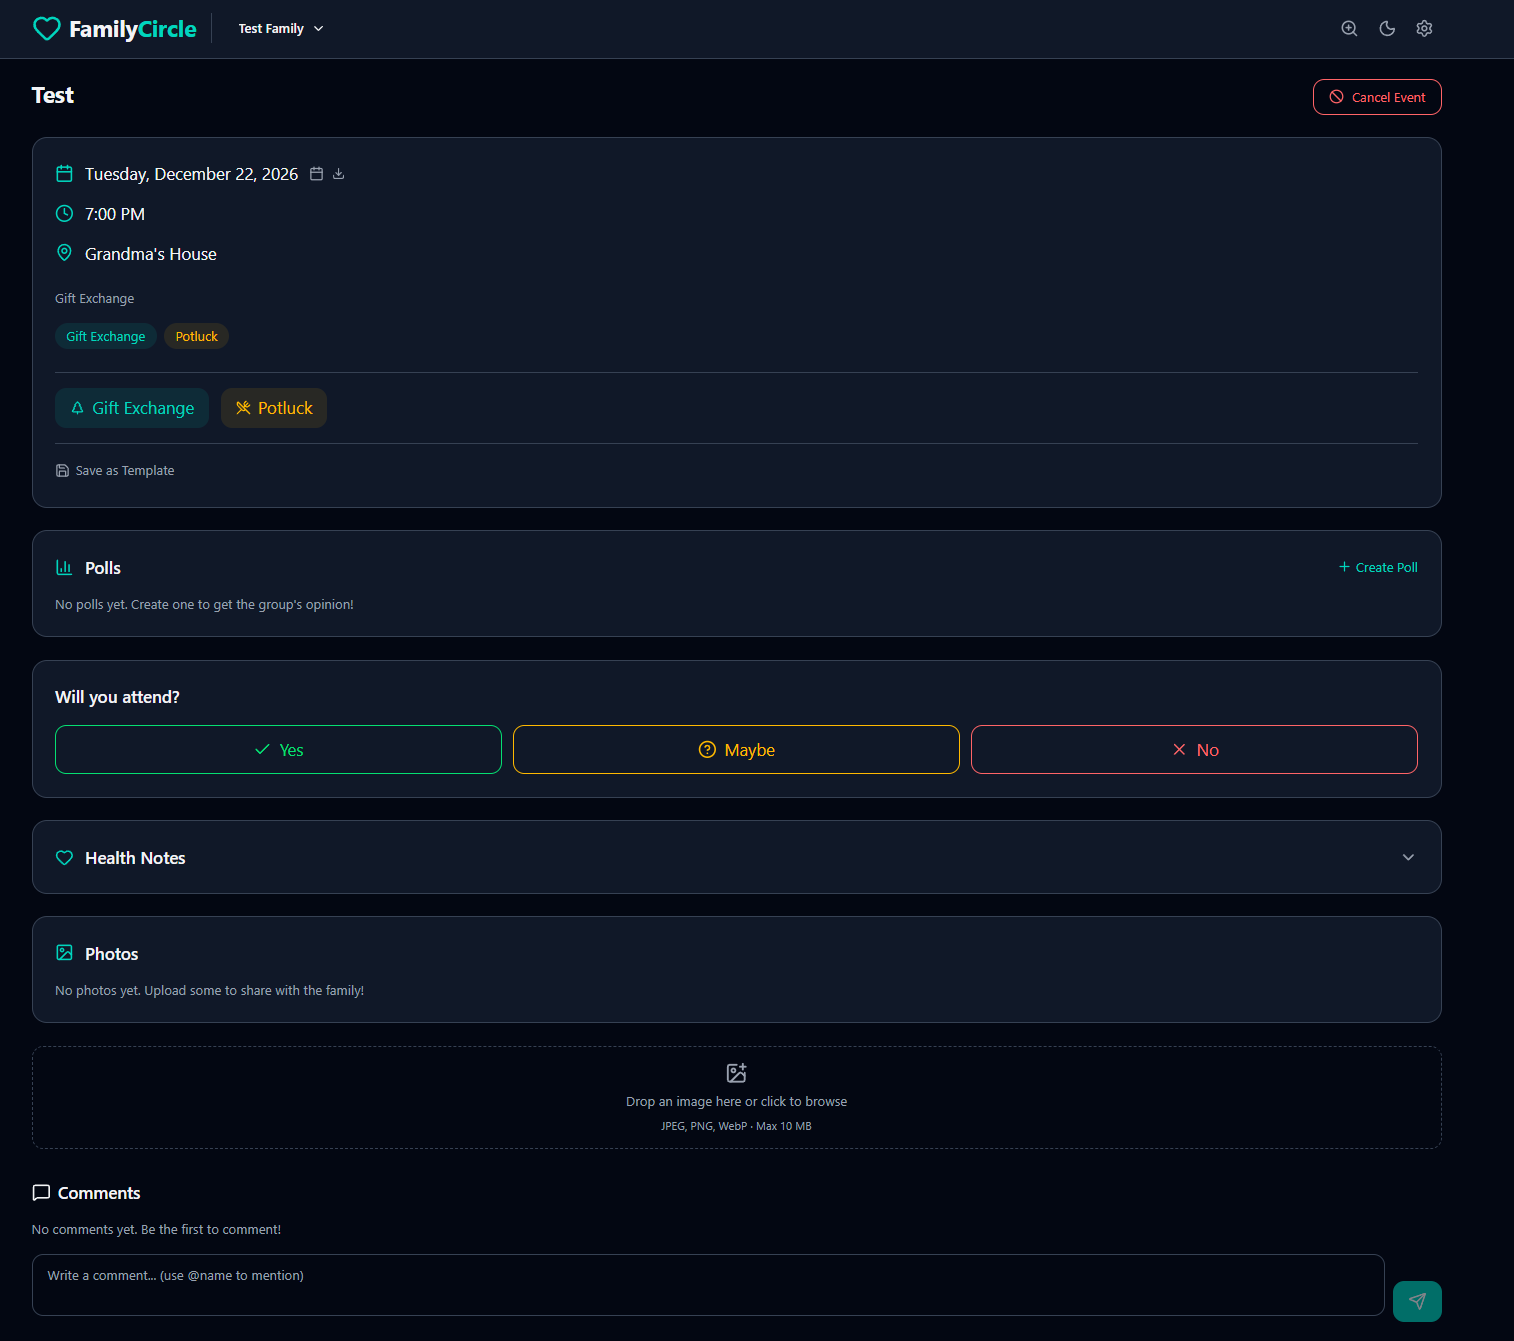This screenshot has width=1514, height=1341.
Task: Click the FamilyCircle heart logo
Action: (x=47, y=29)
